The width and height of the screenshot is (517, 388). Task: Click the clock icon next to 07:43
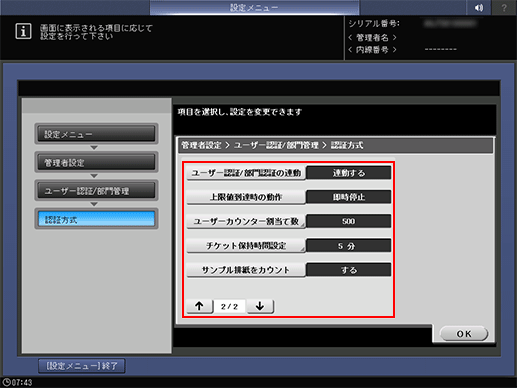tap(6, 382)
